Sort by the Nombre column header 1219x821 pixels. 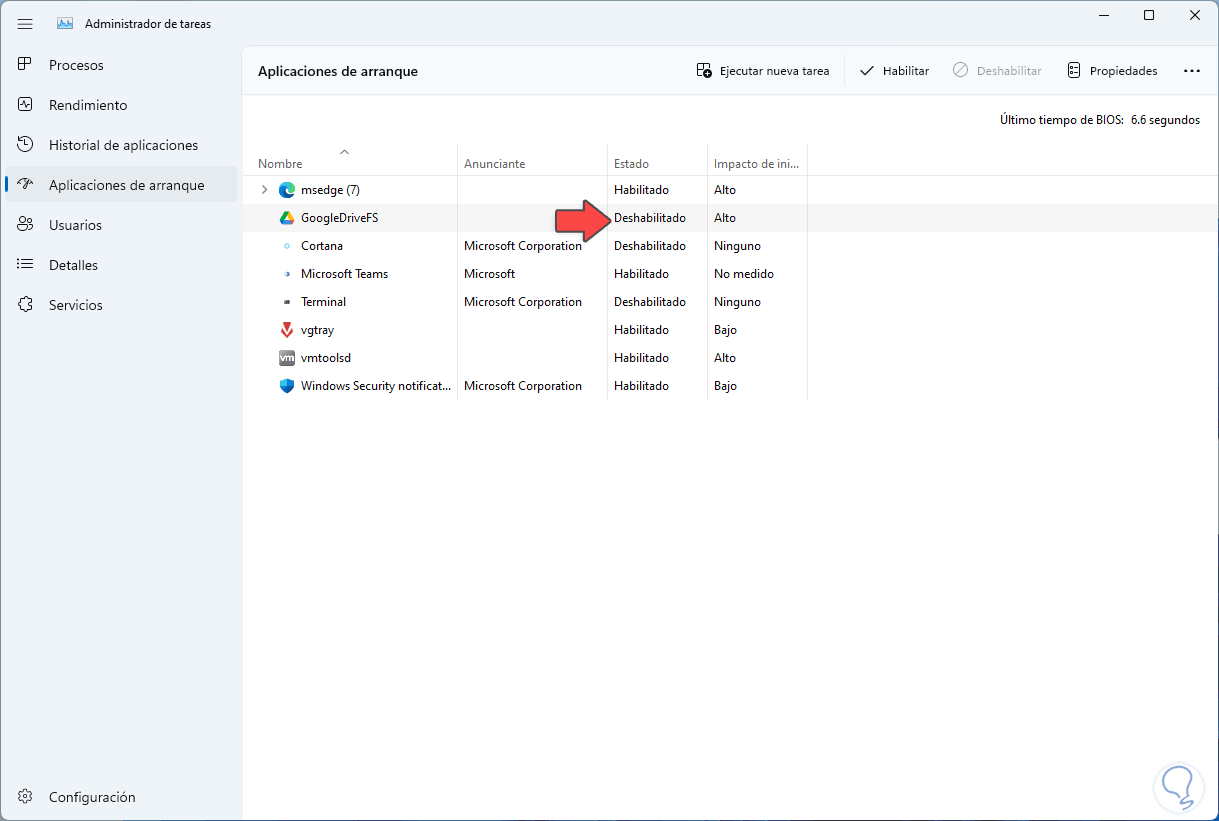point(280,164)
